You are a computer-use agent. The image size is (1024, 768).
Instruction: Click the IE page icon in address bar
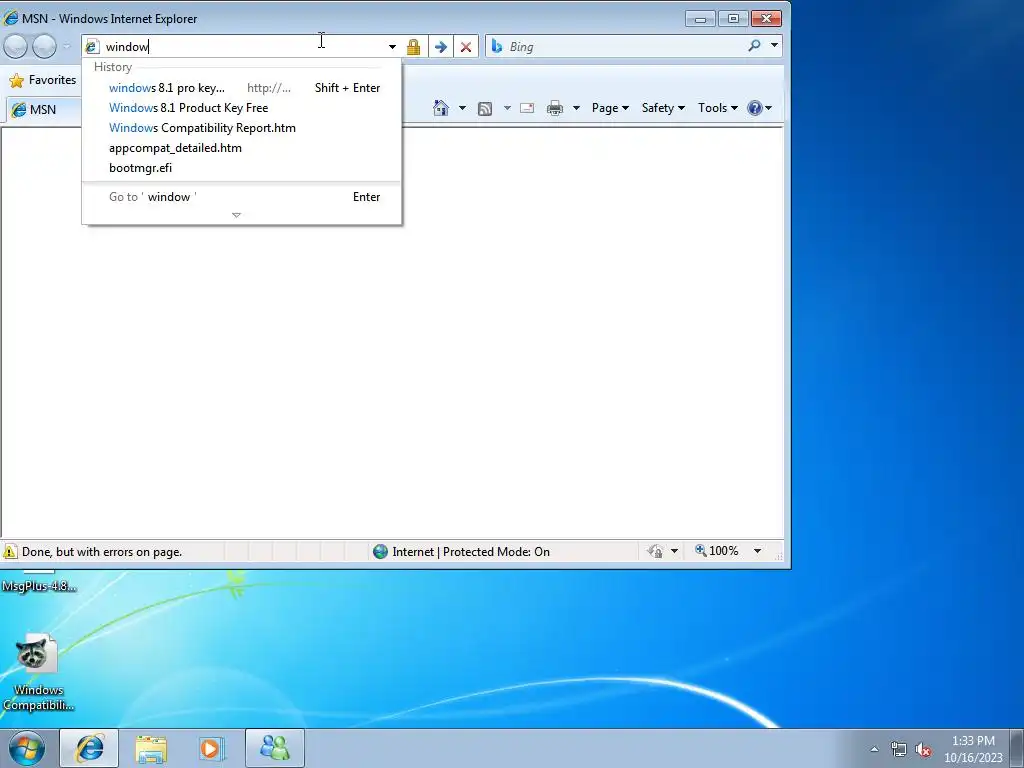click(x=92, y=46)
